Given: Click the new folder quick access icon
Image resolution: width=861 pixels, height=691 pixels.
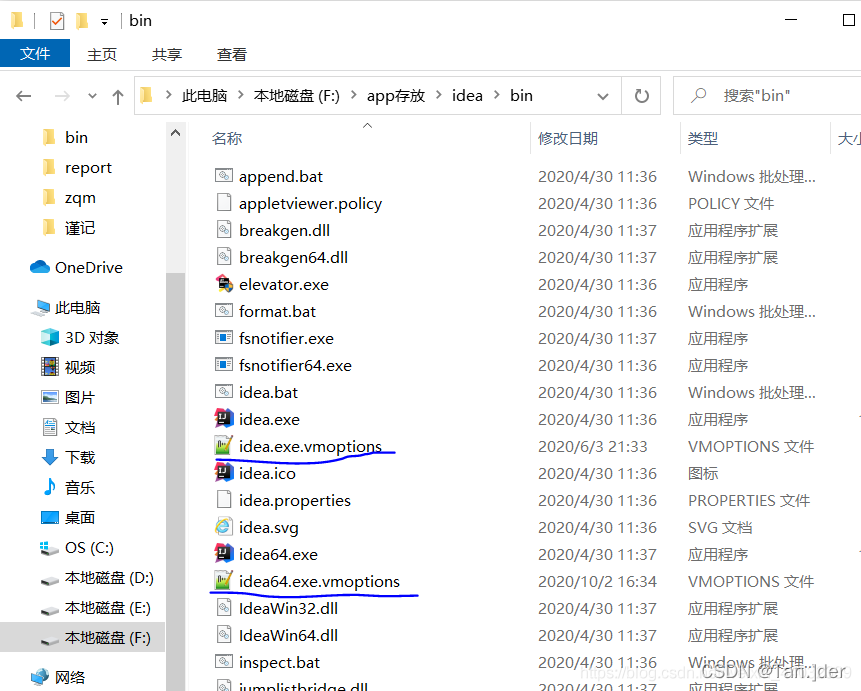Looking at the screenshot, I should 82,21.
